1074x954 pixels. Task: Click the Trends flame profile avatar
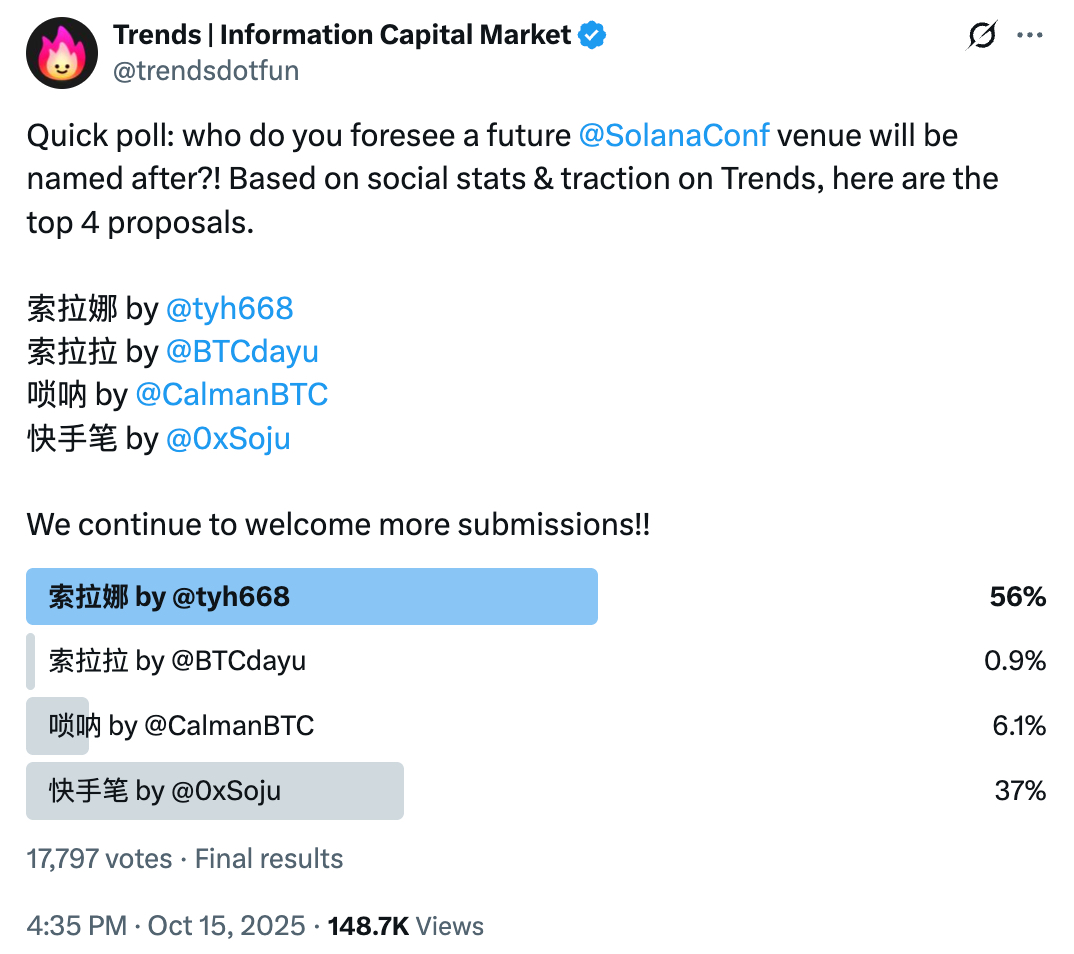tap(61, 54)
